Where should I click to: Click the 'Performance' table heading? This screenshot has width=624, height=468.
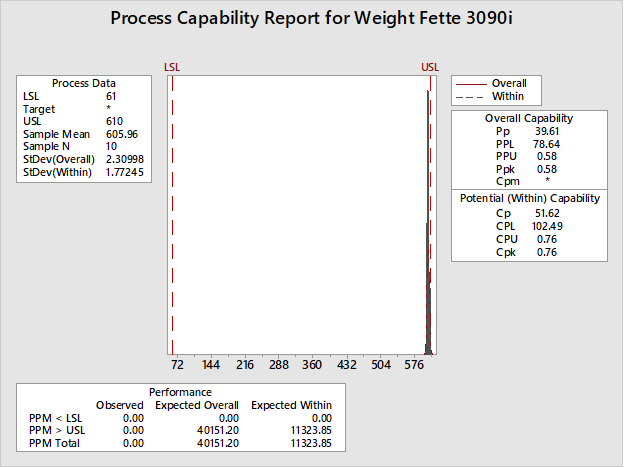(180, 392)
